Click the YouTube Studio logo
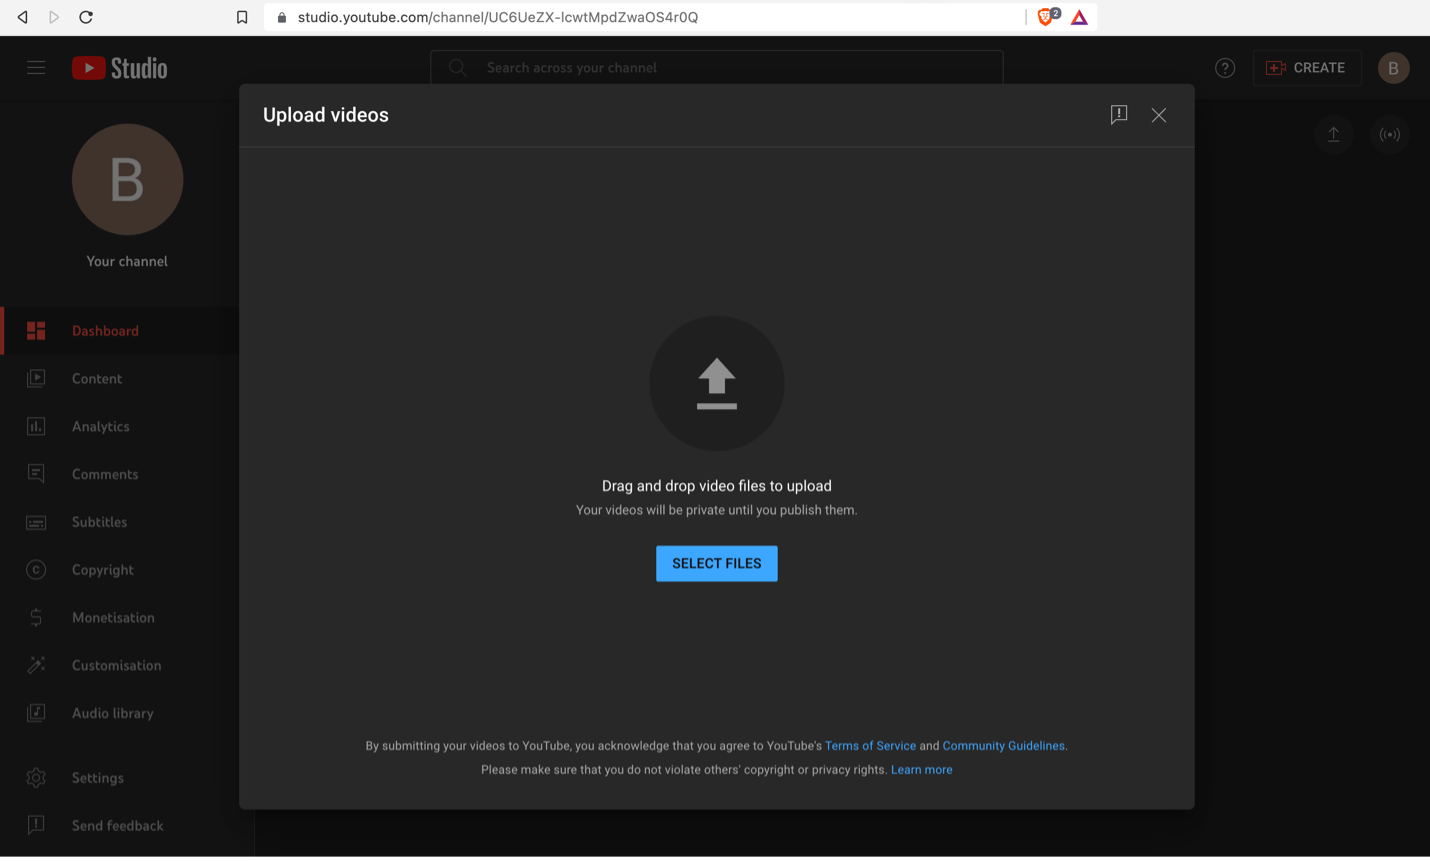 (x=120, y=68)
